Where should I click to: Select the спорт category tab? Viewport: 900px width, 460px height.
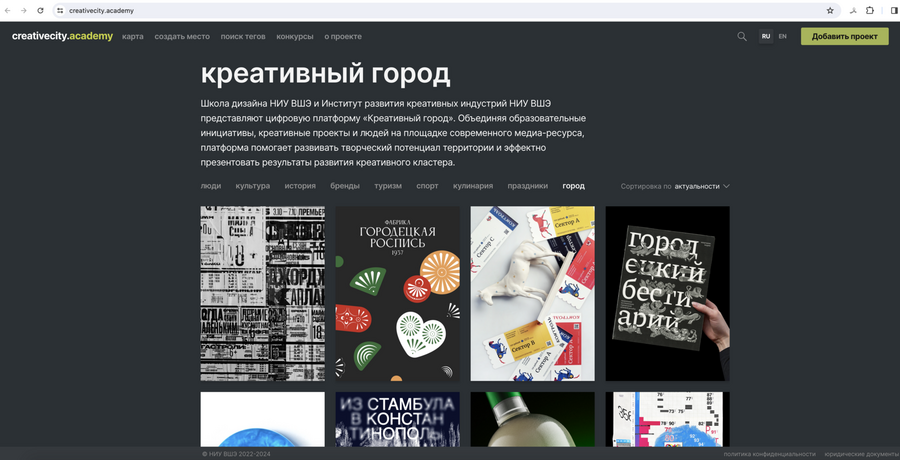tap(428, 186)
